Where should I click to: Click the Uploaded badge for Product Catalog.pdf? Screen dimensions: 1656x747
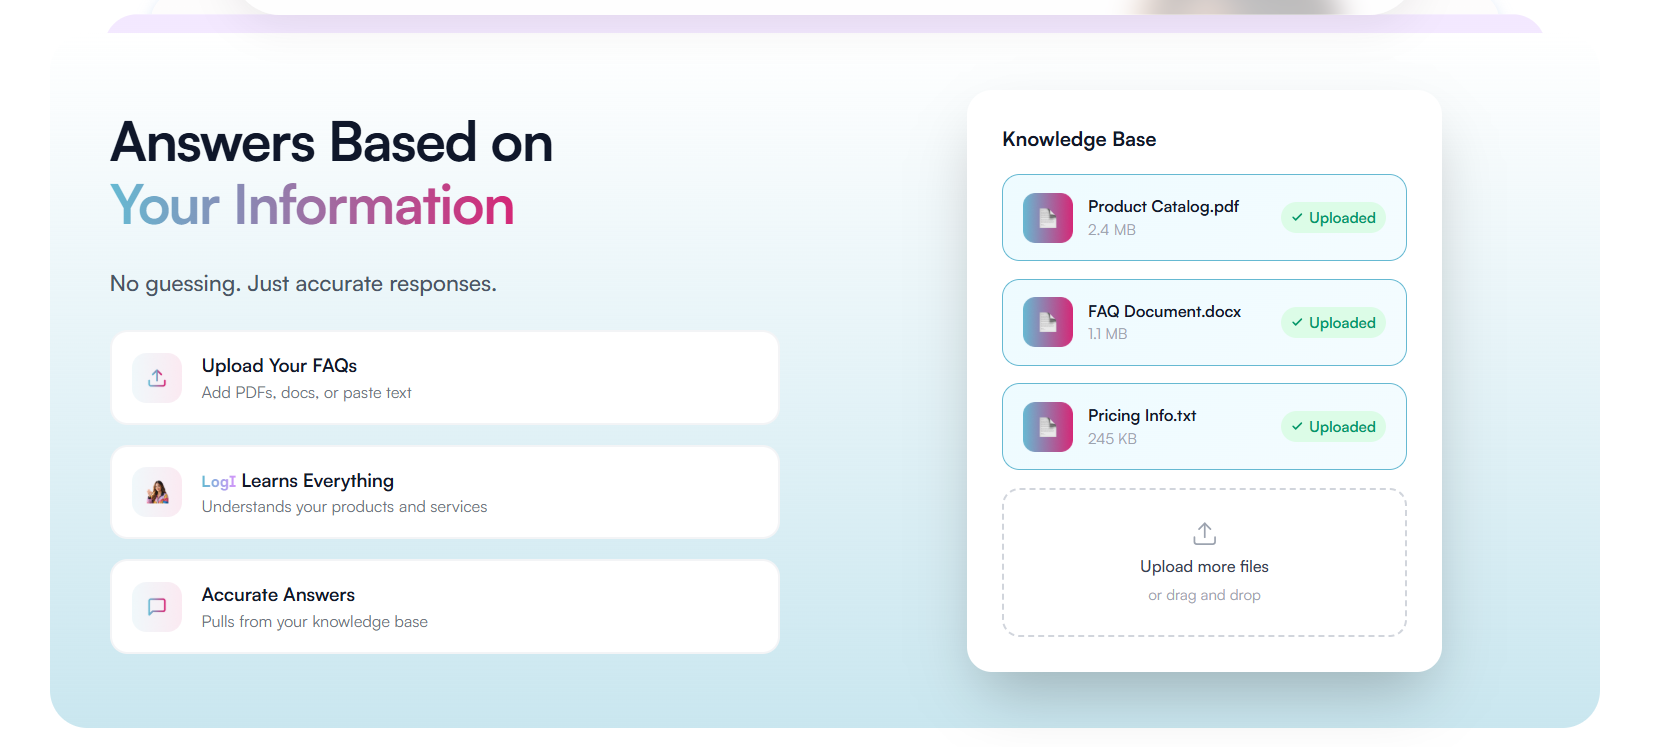(1333, 218)
